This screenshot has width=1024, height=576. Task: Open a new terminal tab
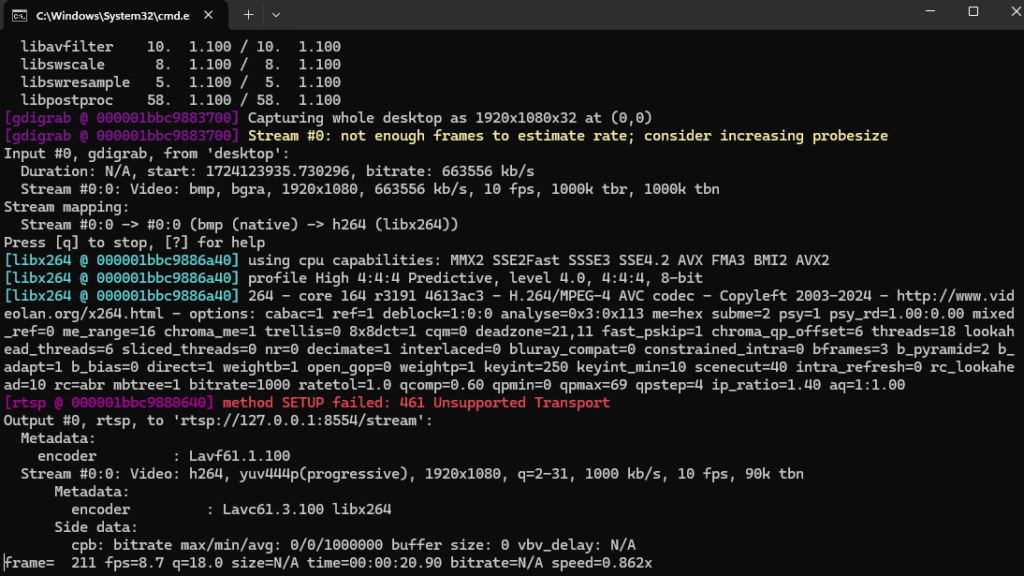248,15
